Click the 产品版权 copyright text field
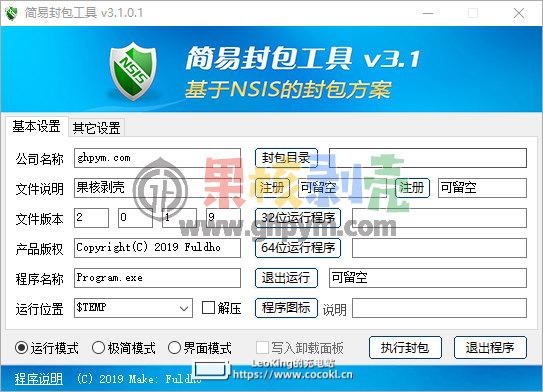This screenshot has height=392, width=543. point(157,248)
